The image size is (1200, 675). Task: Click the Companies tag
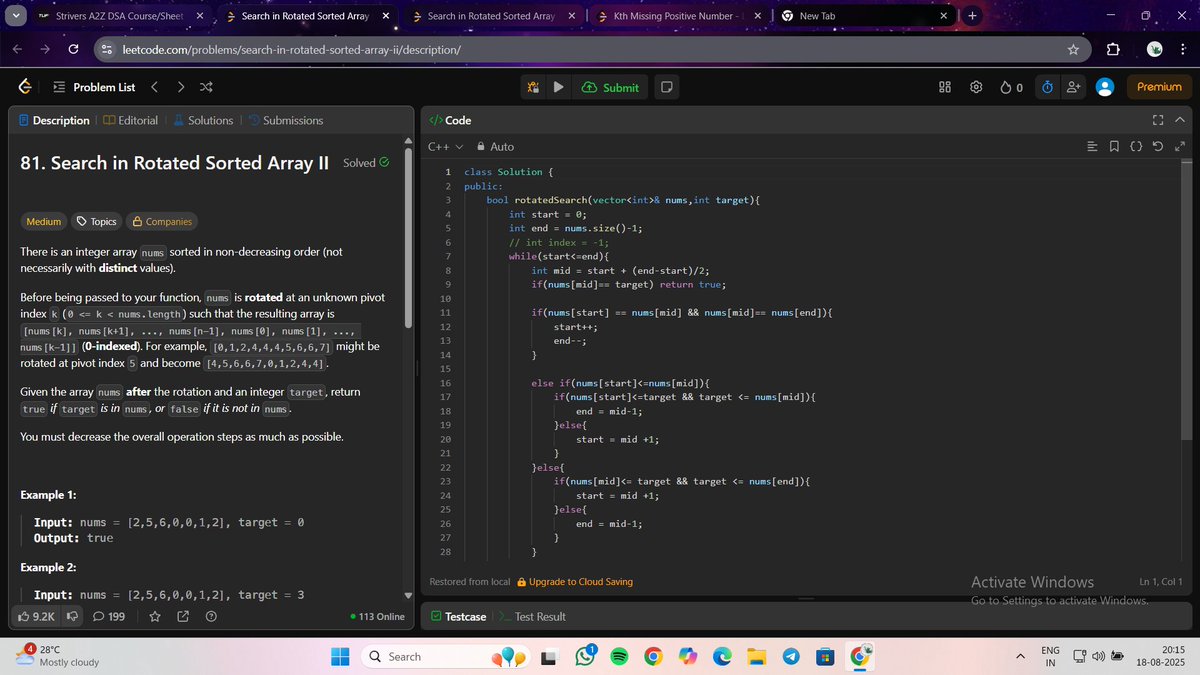pyautogui.click(x=163, y=221)
